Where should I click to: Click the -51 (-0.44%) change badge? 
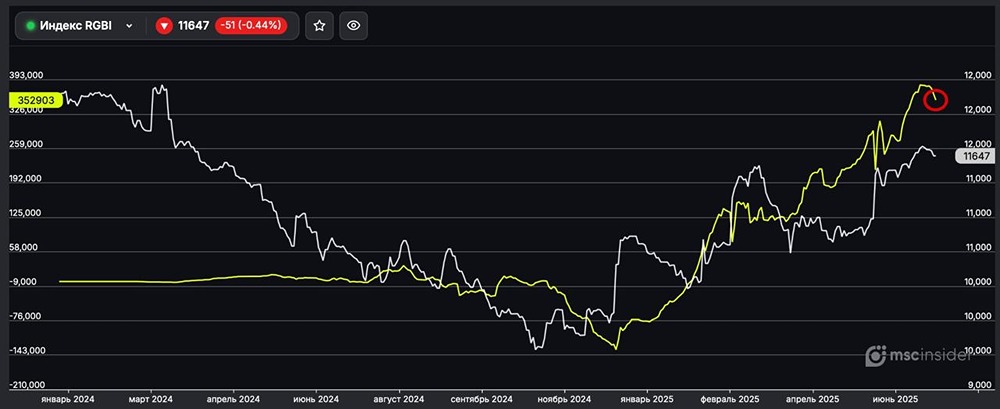(x=251, y=26)
